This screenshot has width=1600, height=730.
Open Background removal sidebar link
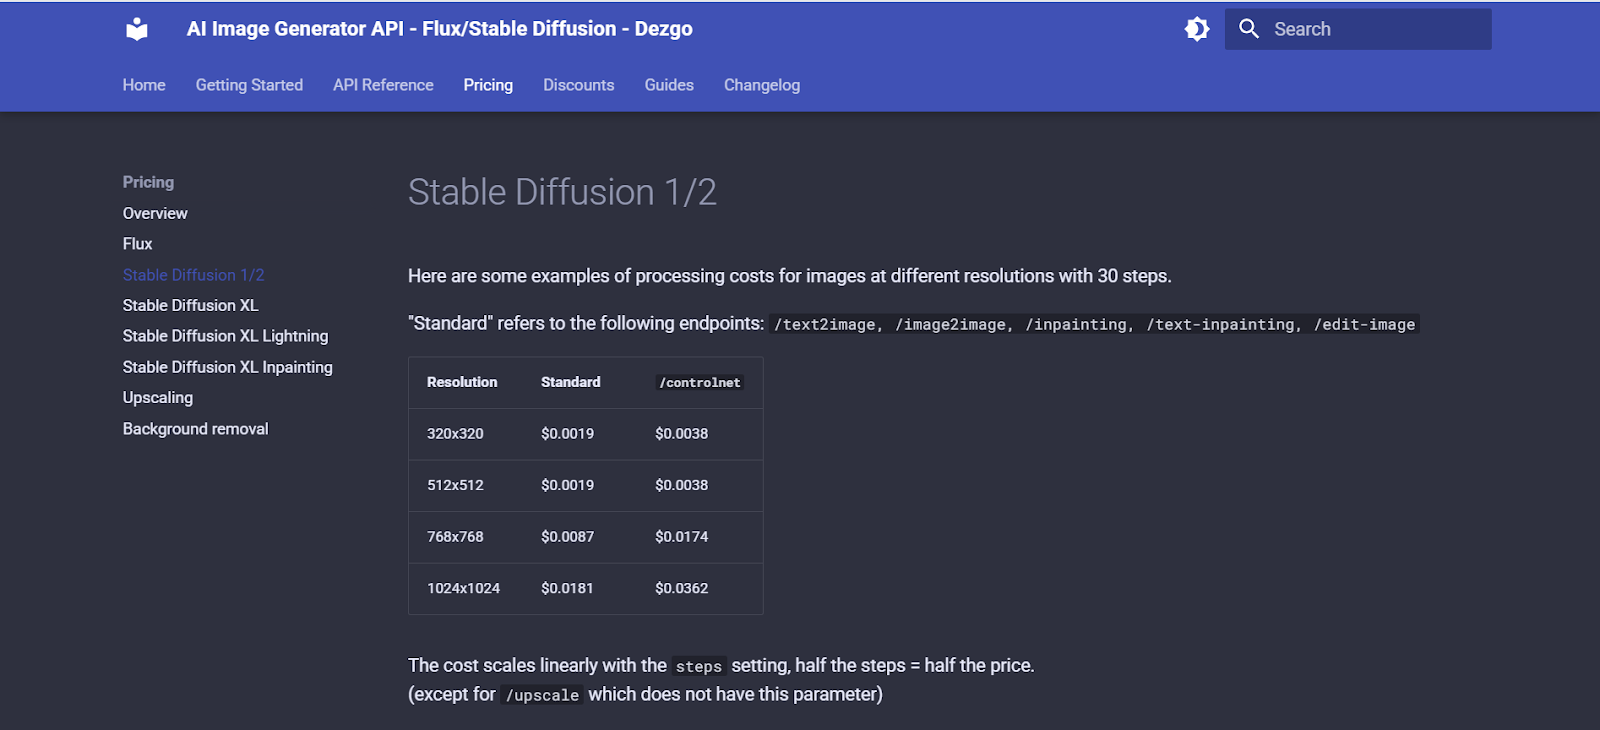click(195, 428)
